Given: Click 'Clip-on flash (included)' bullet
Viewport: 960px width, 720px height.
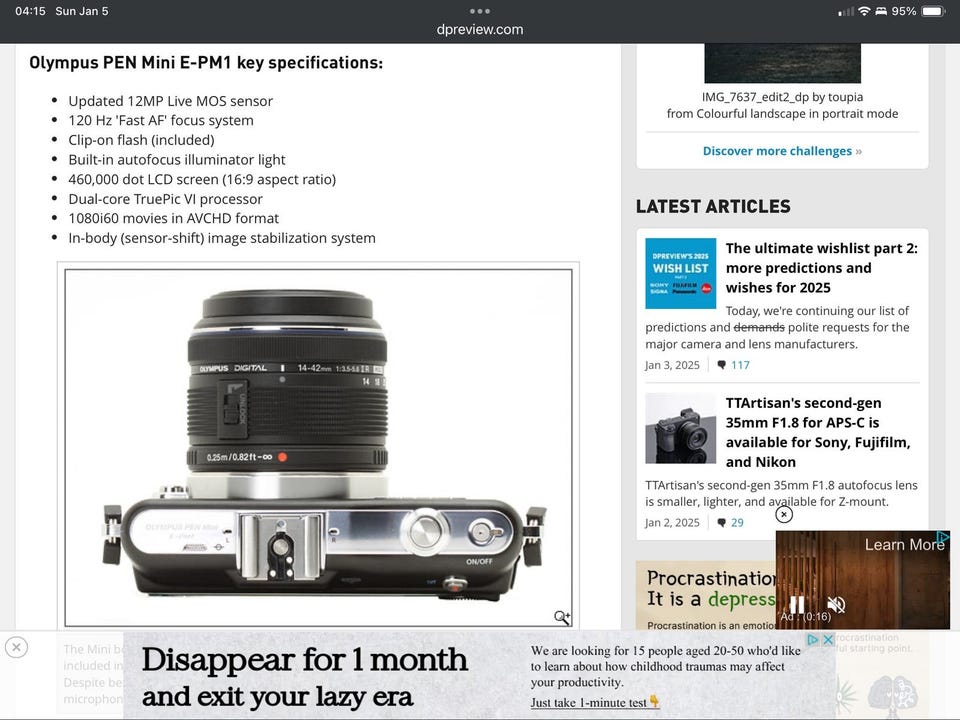Looking at the screenshot, I should [141, 140].
